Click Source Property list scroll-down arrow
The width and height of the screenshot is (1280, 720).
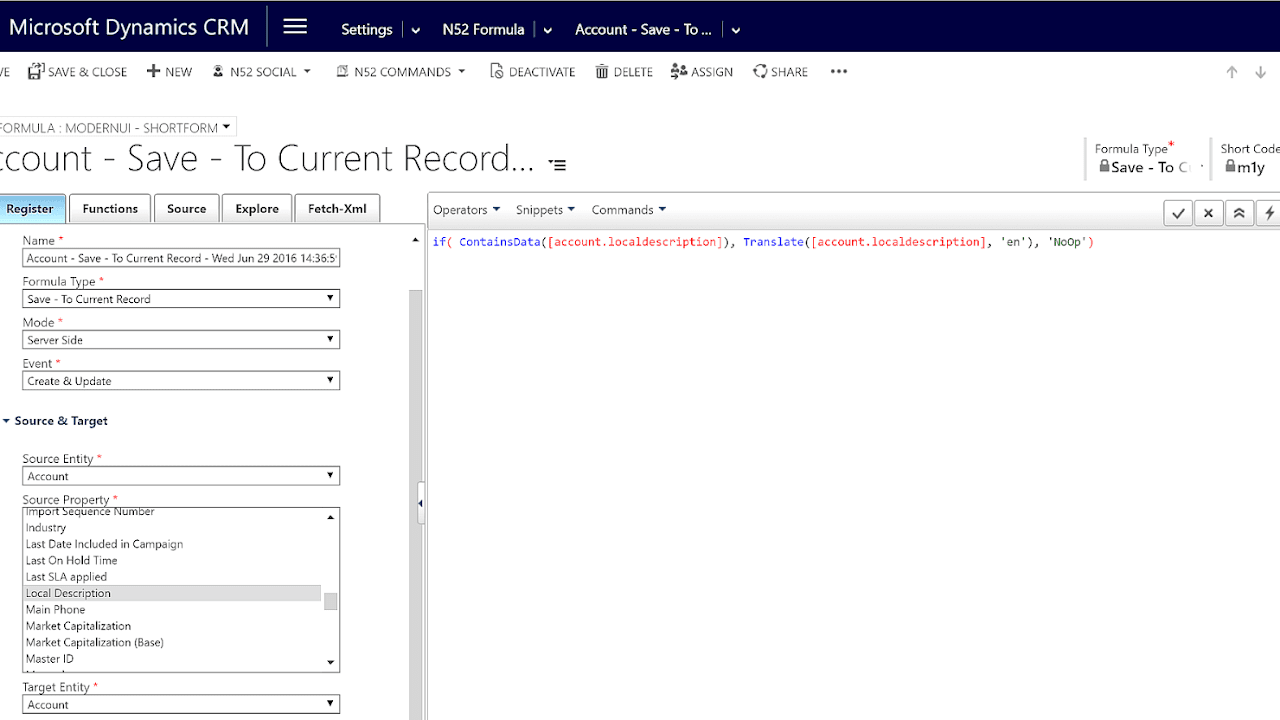click(331, 662)
